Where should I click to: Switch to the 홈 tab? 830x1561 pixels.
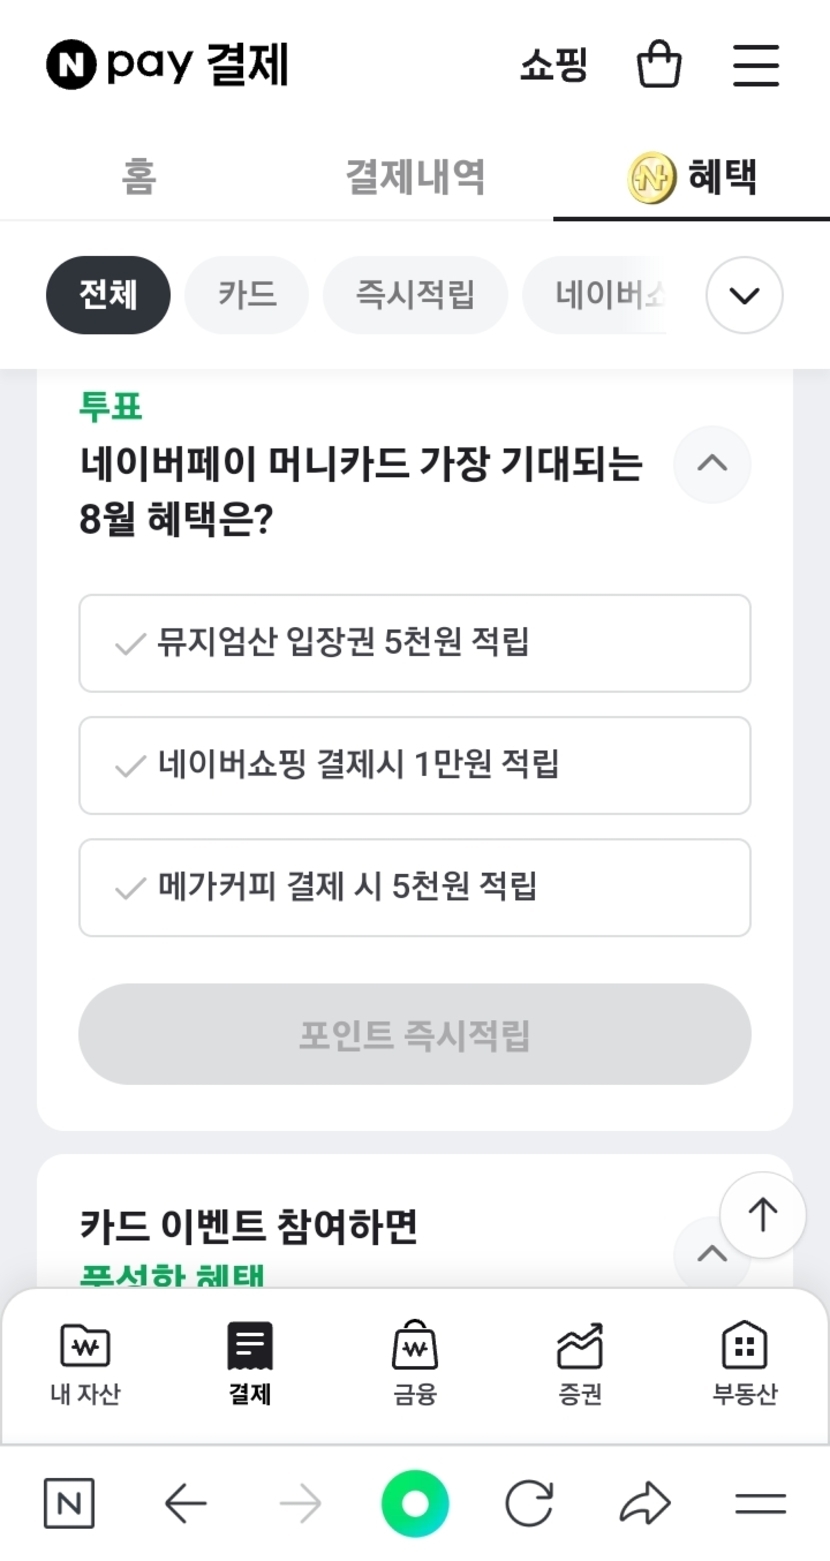coord(139,177)
